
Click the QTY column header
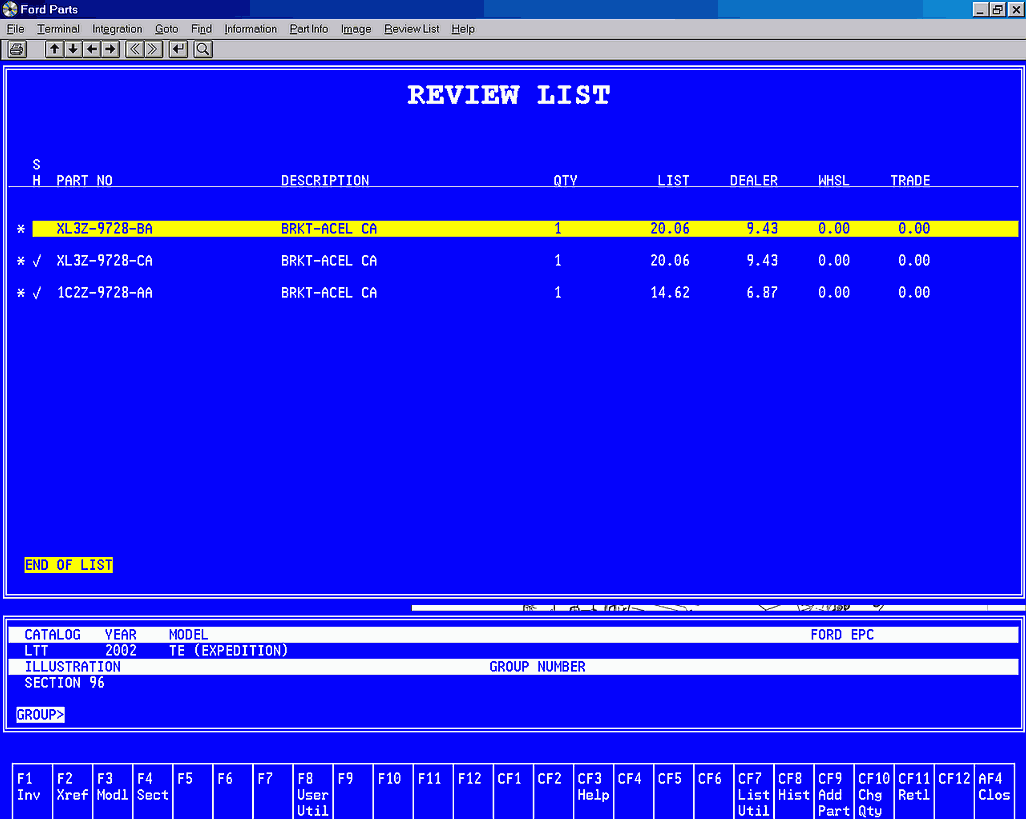click(x=565, y=181)
